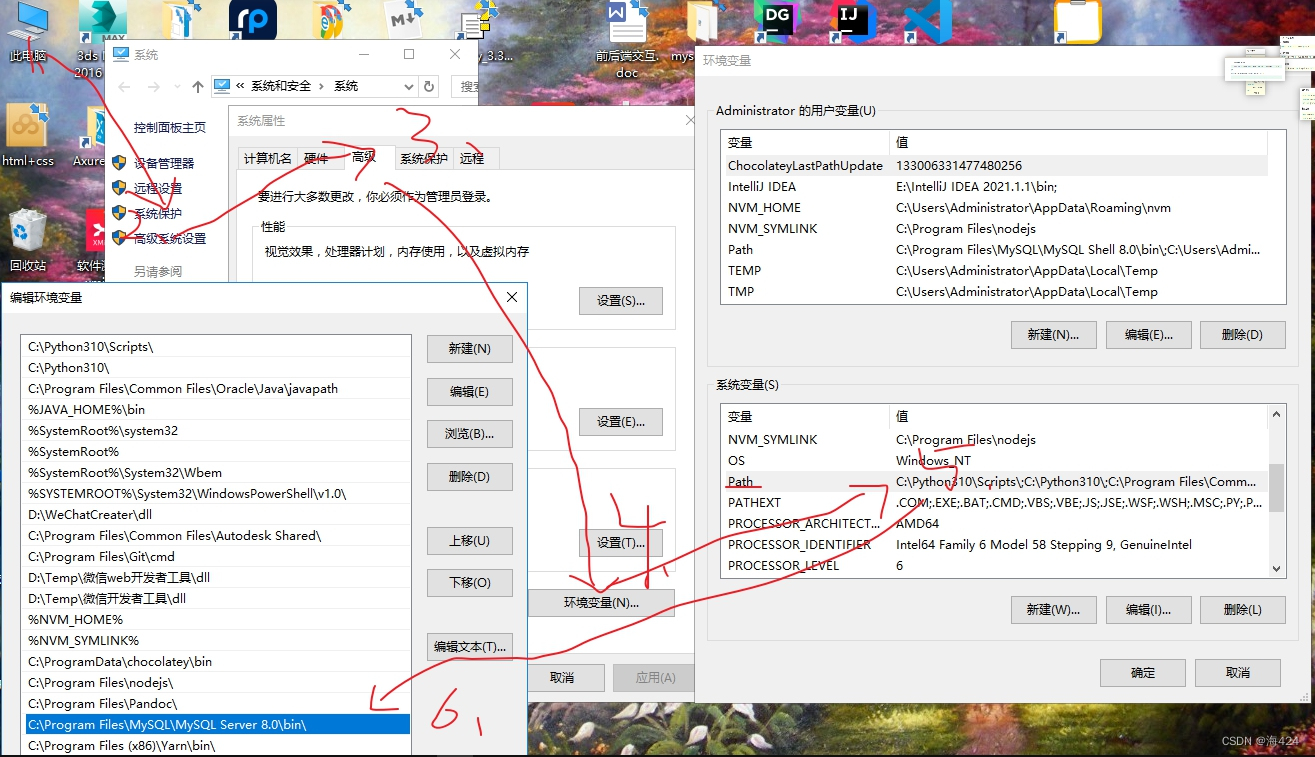
Task: Click 性能 设置(S)... button
Action: pos(621,300)
